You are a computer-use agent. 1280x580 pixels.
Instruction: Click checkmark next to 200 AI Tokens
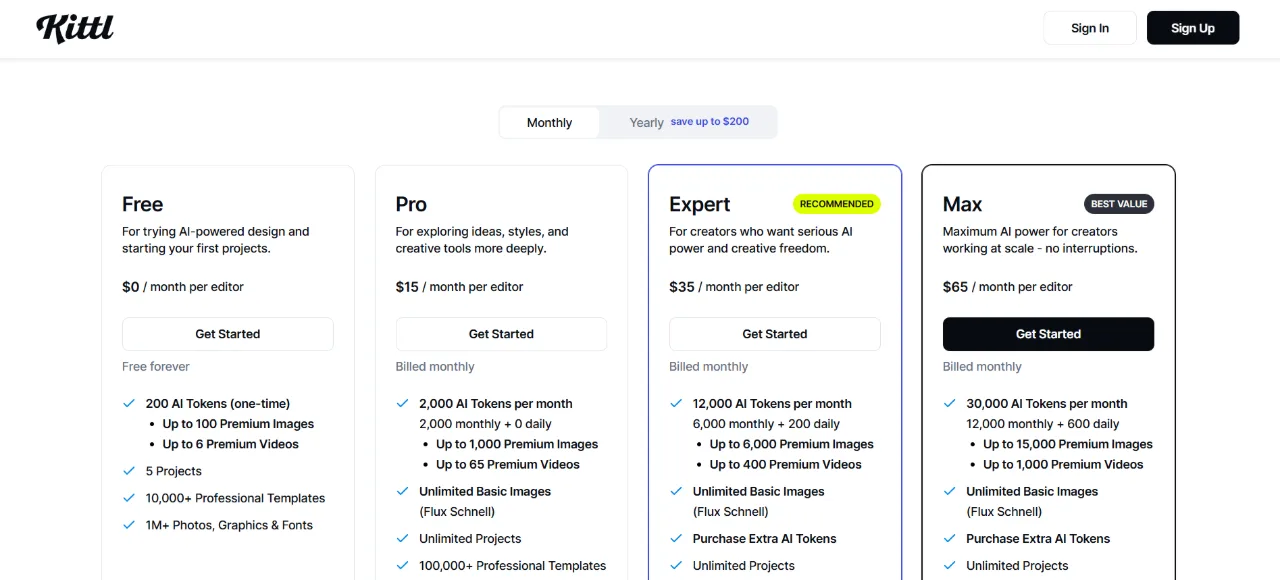point(129,403)
